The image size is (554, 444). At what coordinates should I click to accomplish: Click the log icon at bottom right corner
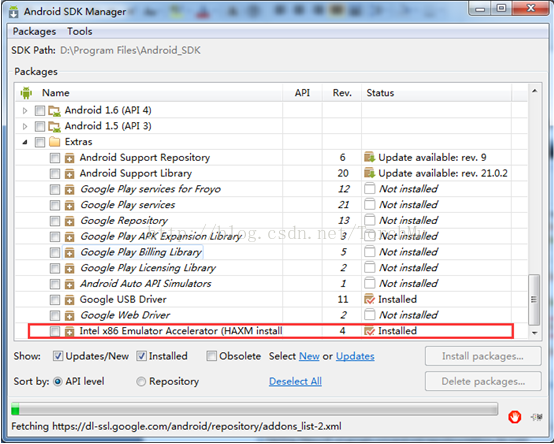tap(537, 417)
